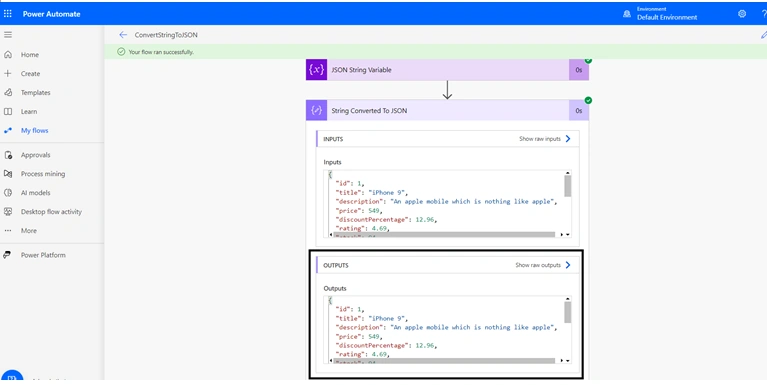767x385 pixels.
Task: Collapse String Converted To JSON action
Action: click(447, 111)
